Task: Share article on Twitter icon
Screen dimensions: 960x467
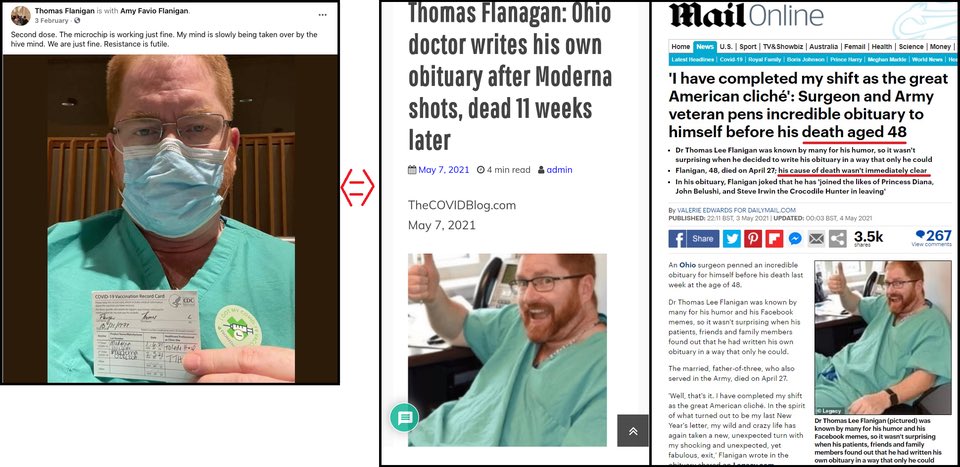Action: pyautogui.click(x=732, y=239)
